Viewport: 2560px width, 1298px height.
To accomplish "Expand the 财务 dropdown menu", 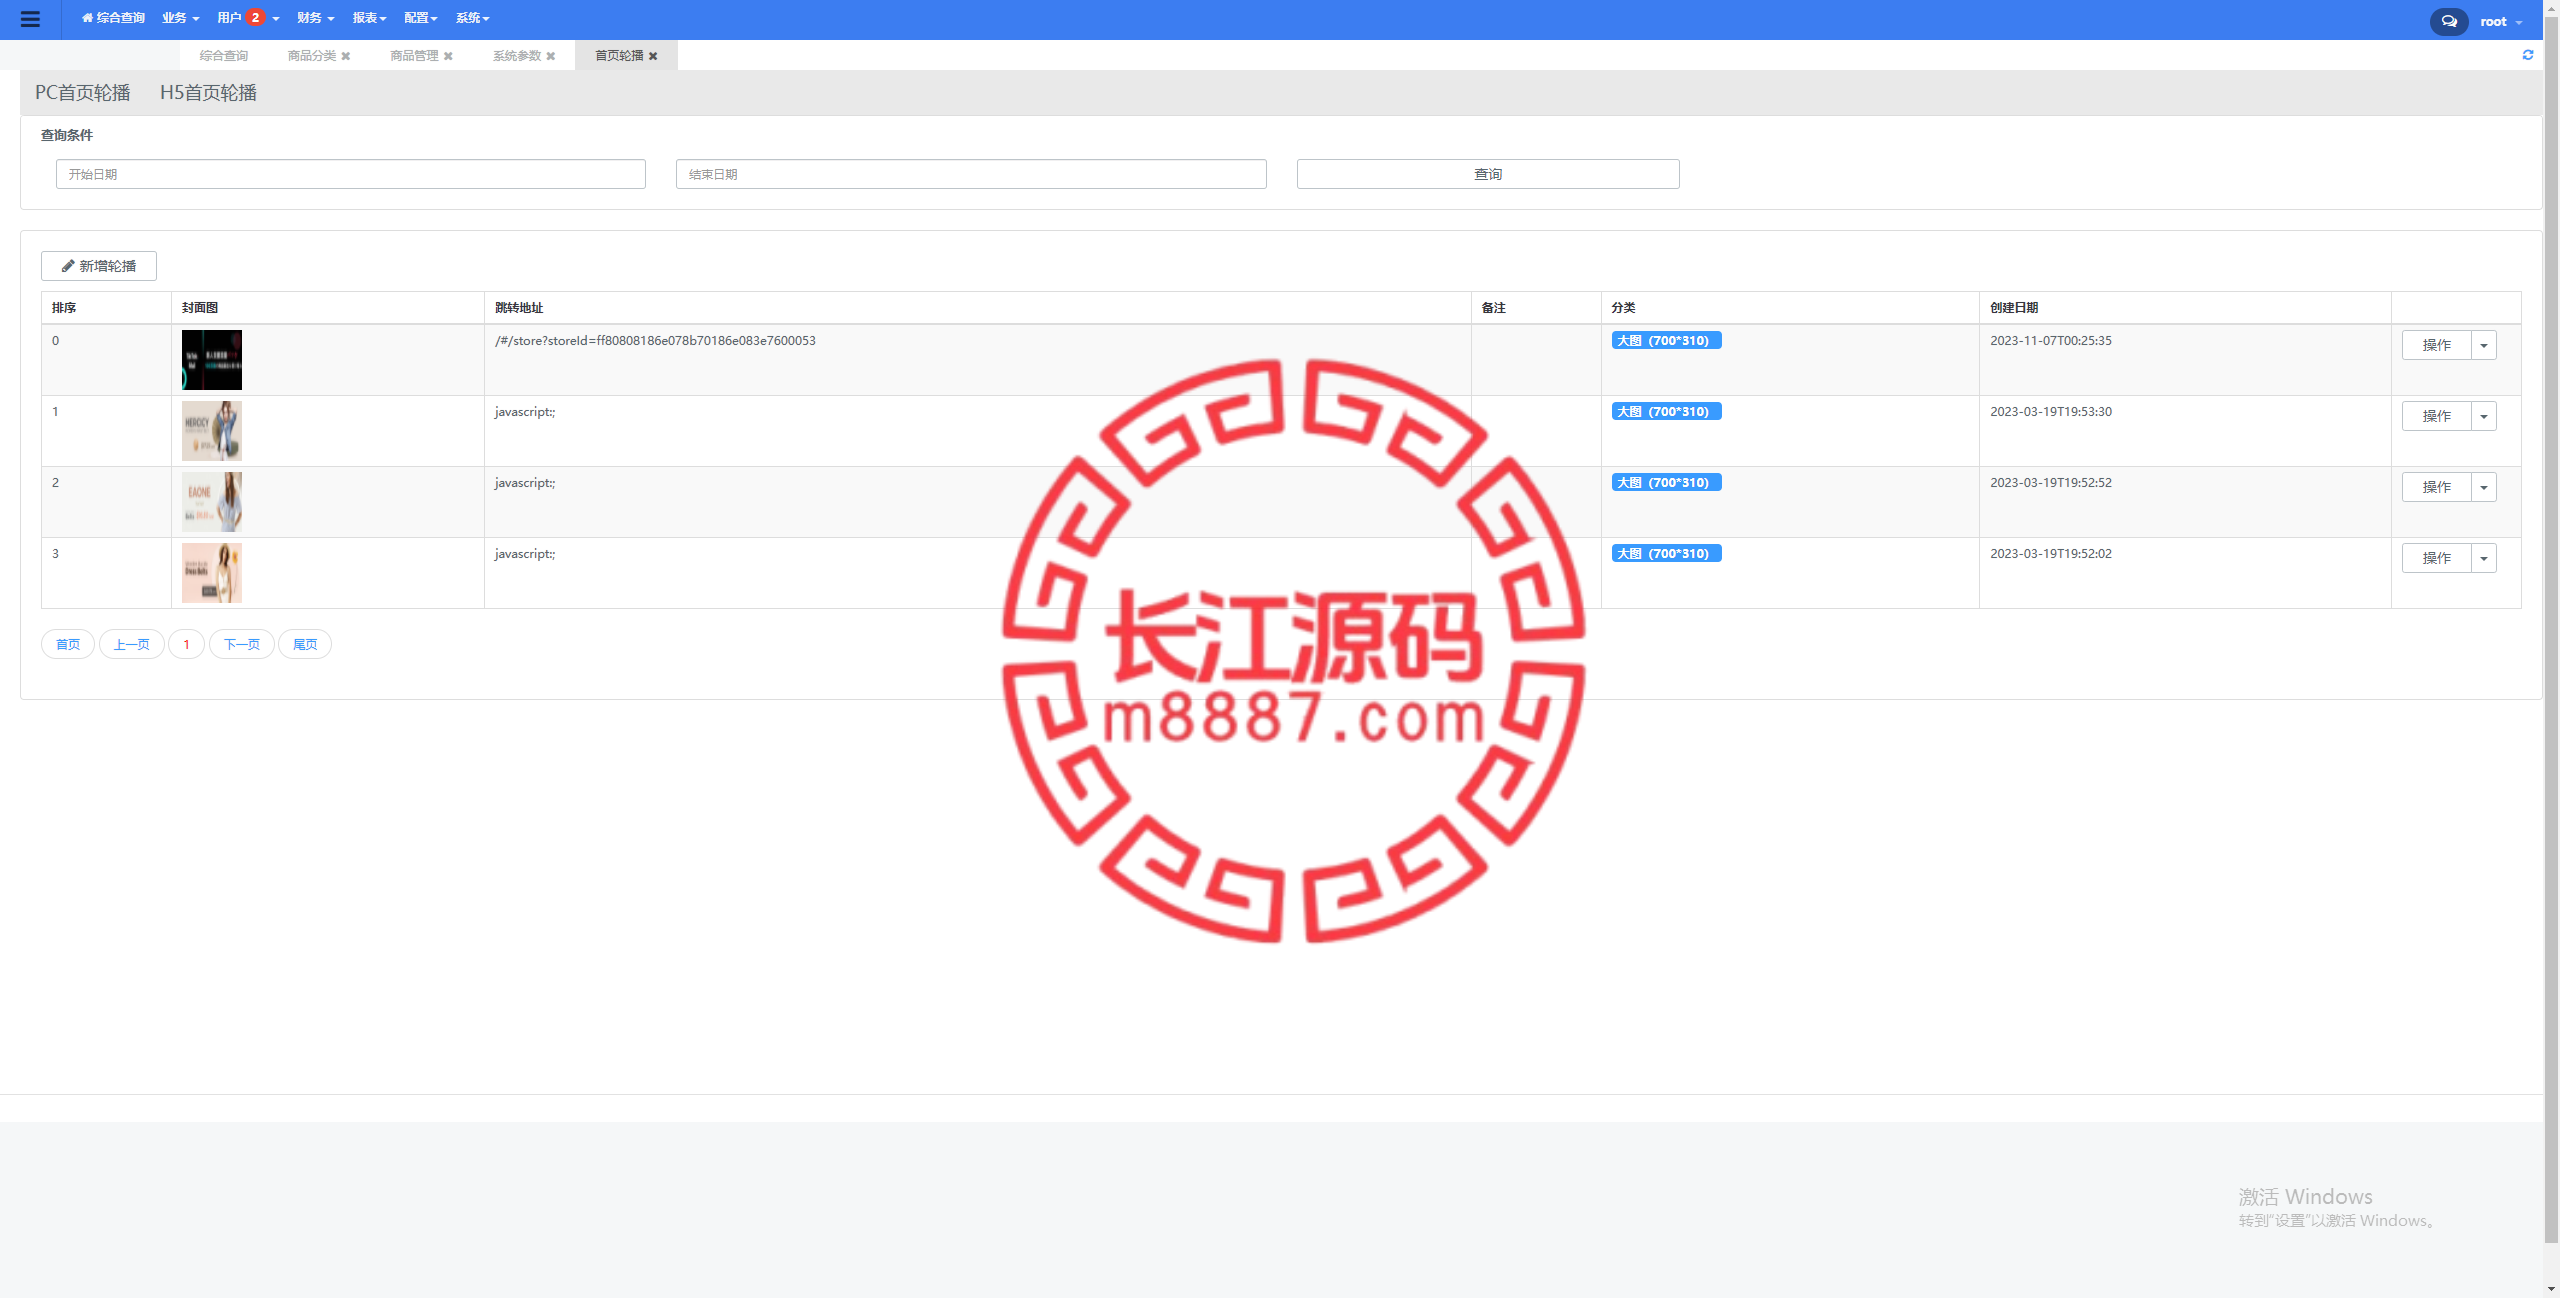I will [316, 18].
